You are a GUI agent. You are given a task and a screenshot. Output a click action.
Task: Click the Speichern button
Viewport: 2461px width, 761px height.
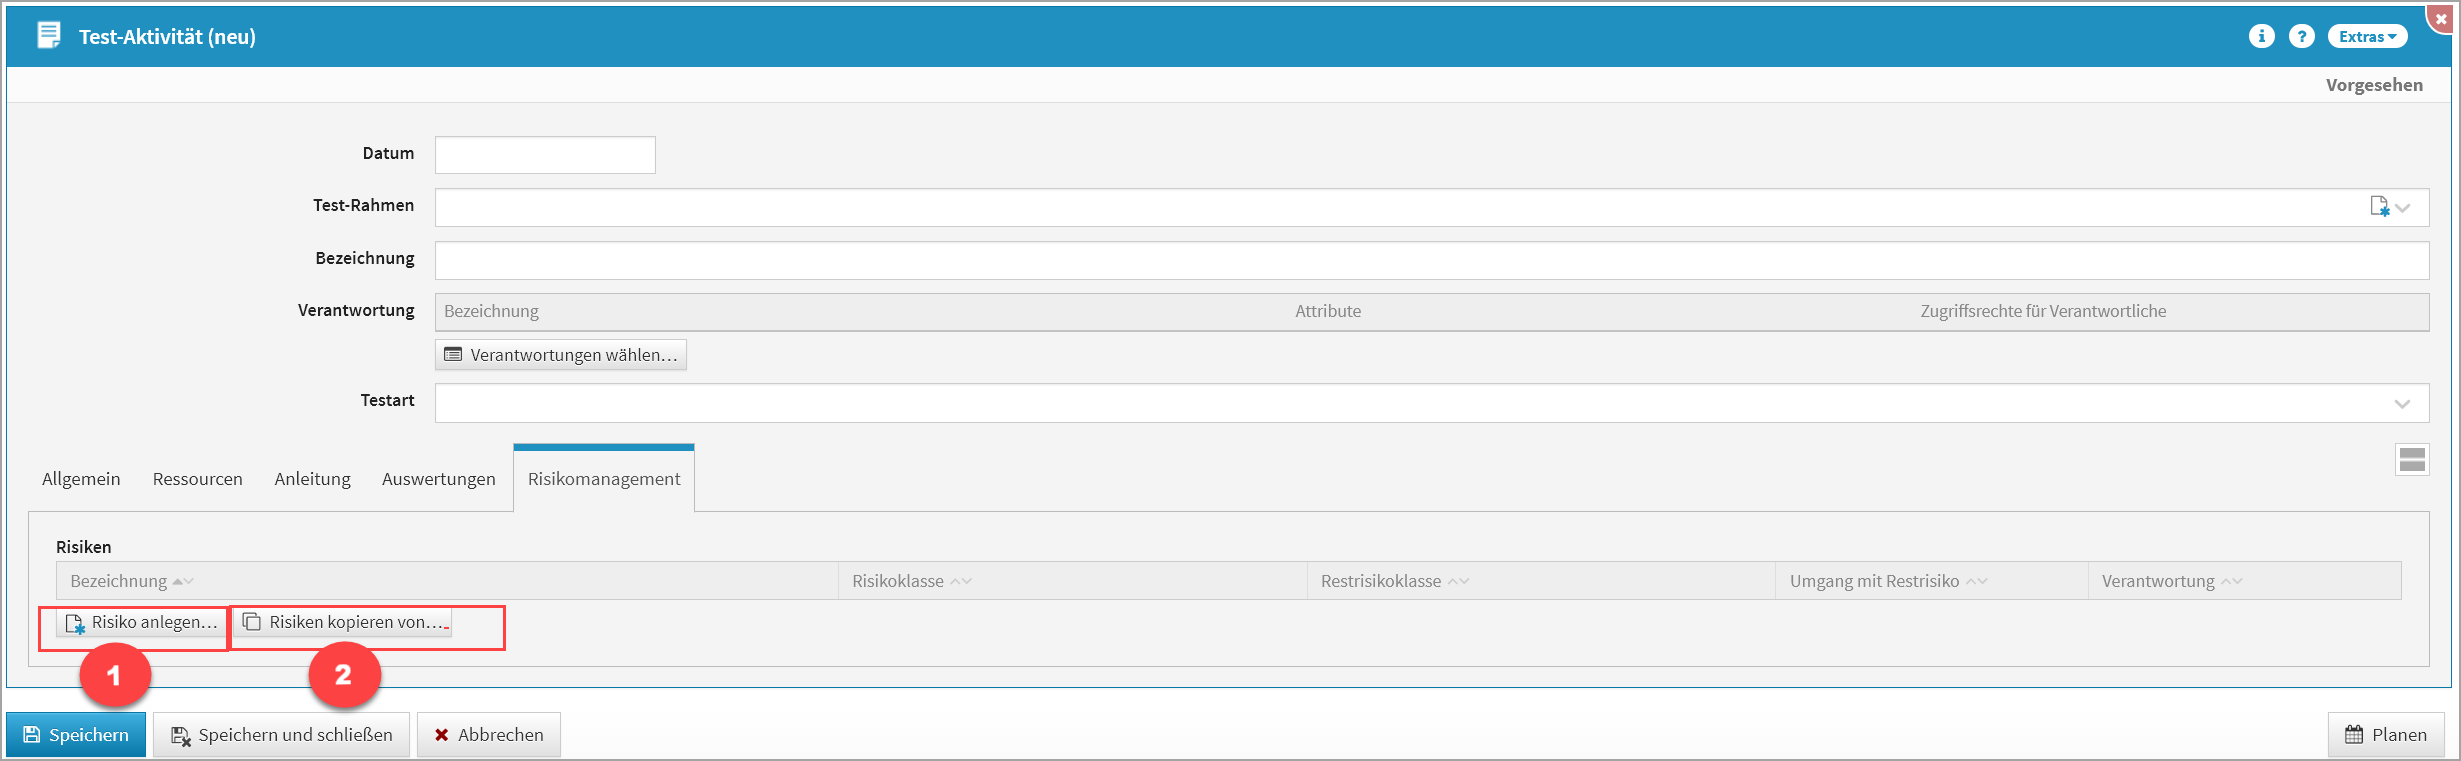pos(76,735)
